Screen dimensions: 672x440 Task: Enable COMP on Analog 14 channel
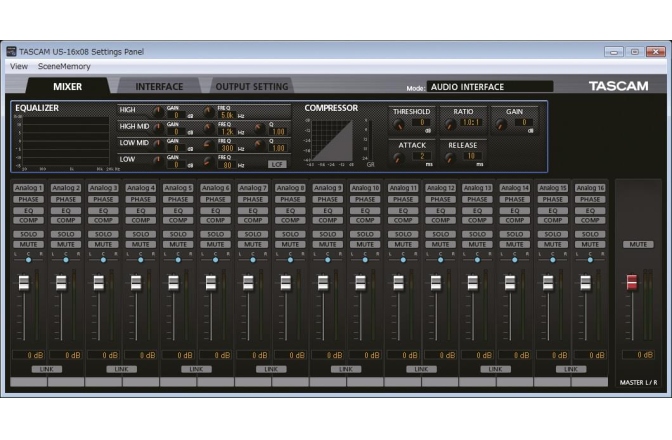[515, 220]
